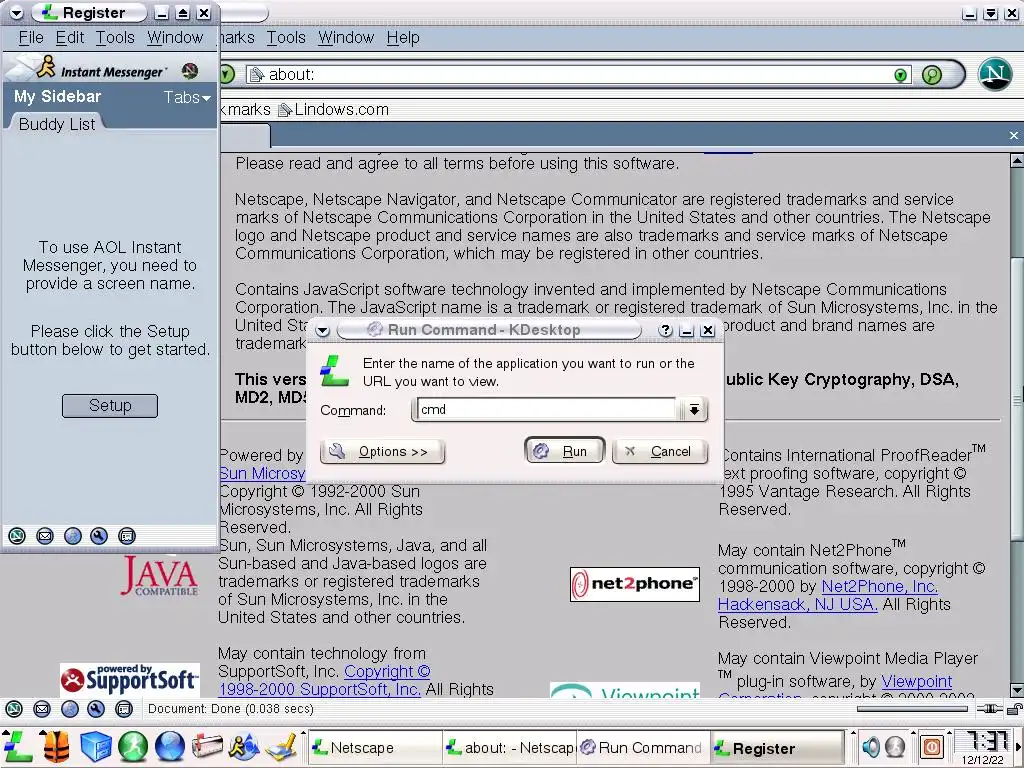Follow the Viewpoint link
Viewport: 1024px width, 768px height.
917,681
